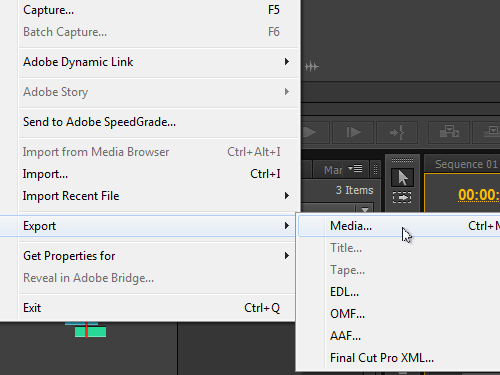This screenshot has height=375, width=500.
Task: Expand arrow next to Adobe Dynamic Link
Action: (287, 62)
